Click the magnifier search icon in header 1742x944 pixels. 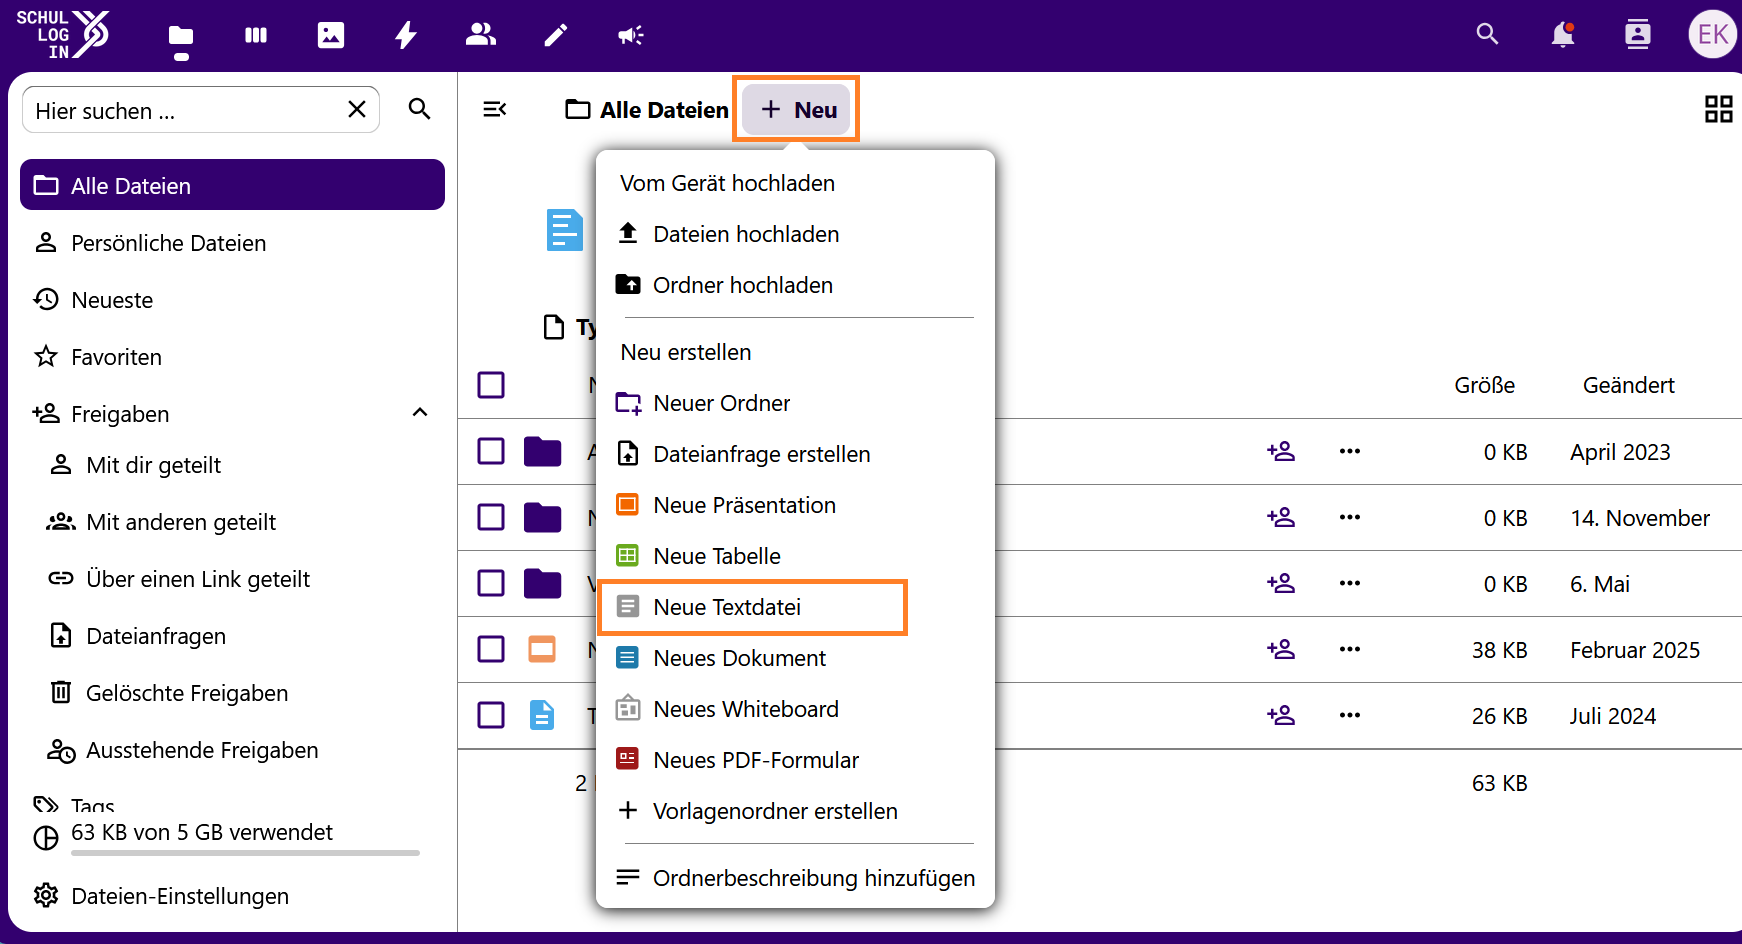[x=1487, y=35]
